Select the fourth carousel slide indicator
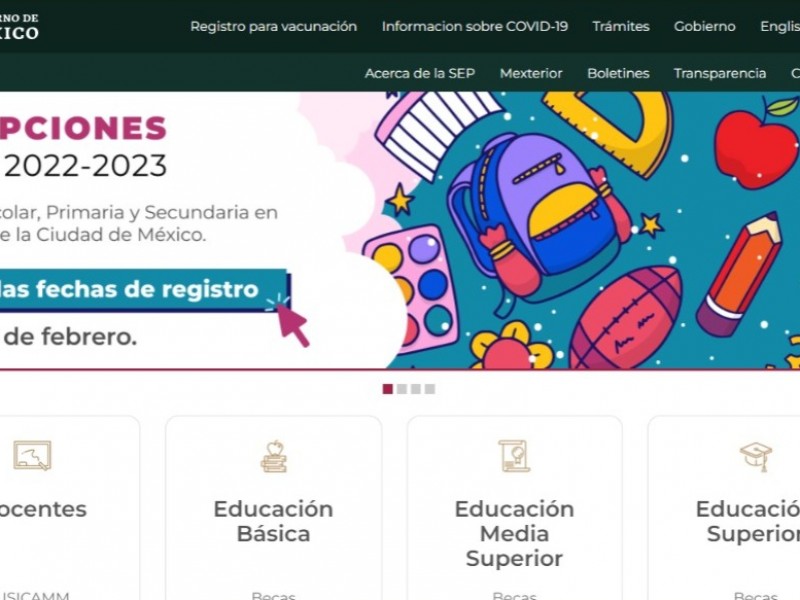 [x=430, y=389]
